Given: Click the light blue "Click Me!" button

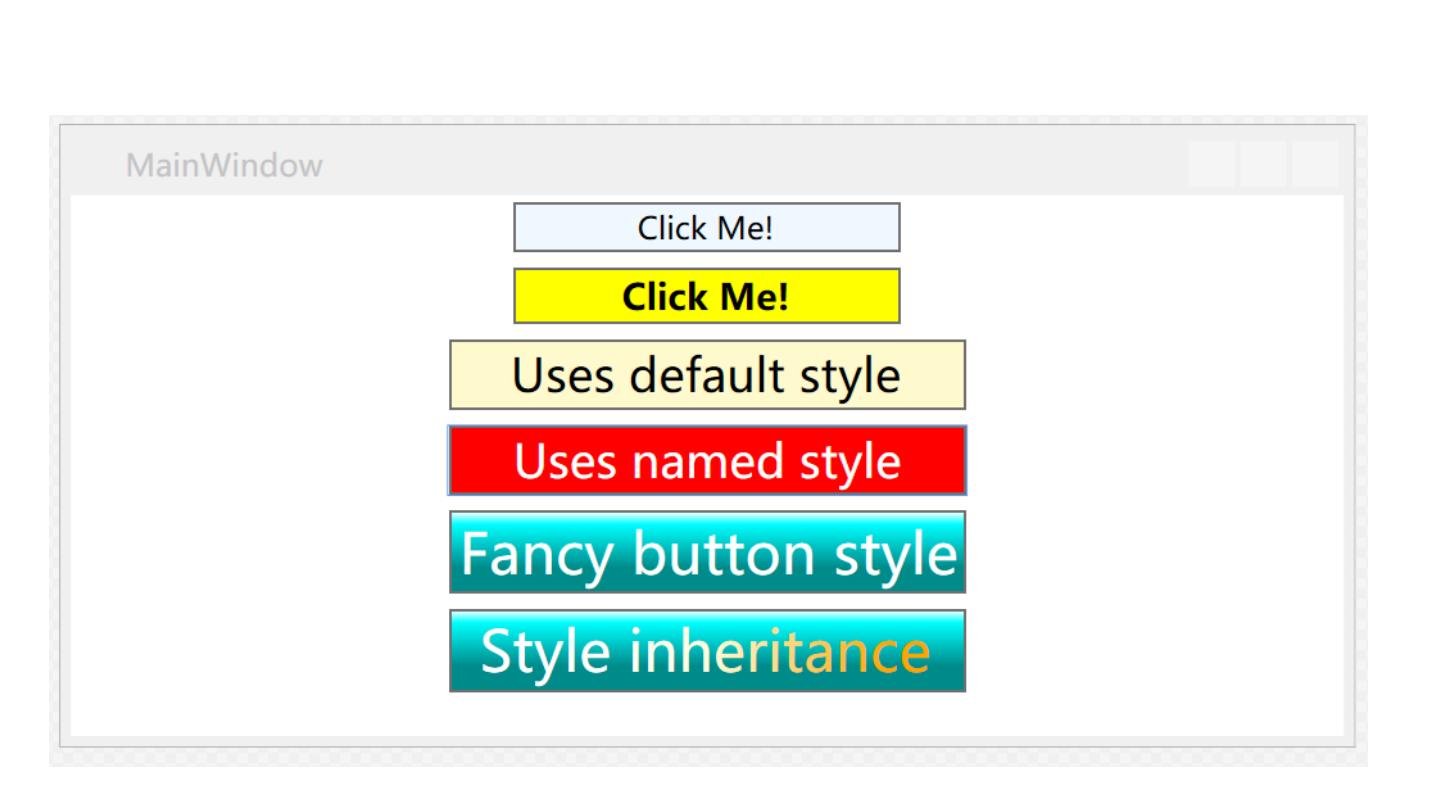Looking at the screenshot, I should 706,228.
